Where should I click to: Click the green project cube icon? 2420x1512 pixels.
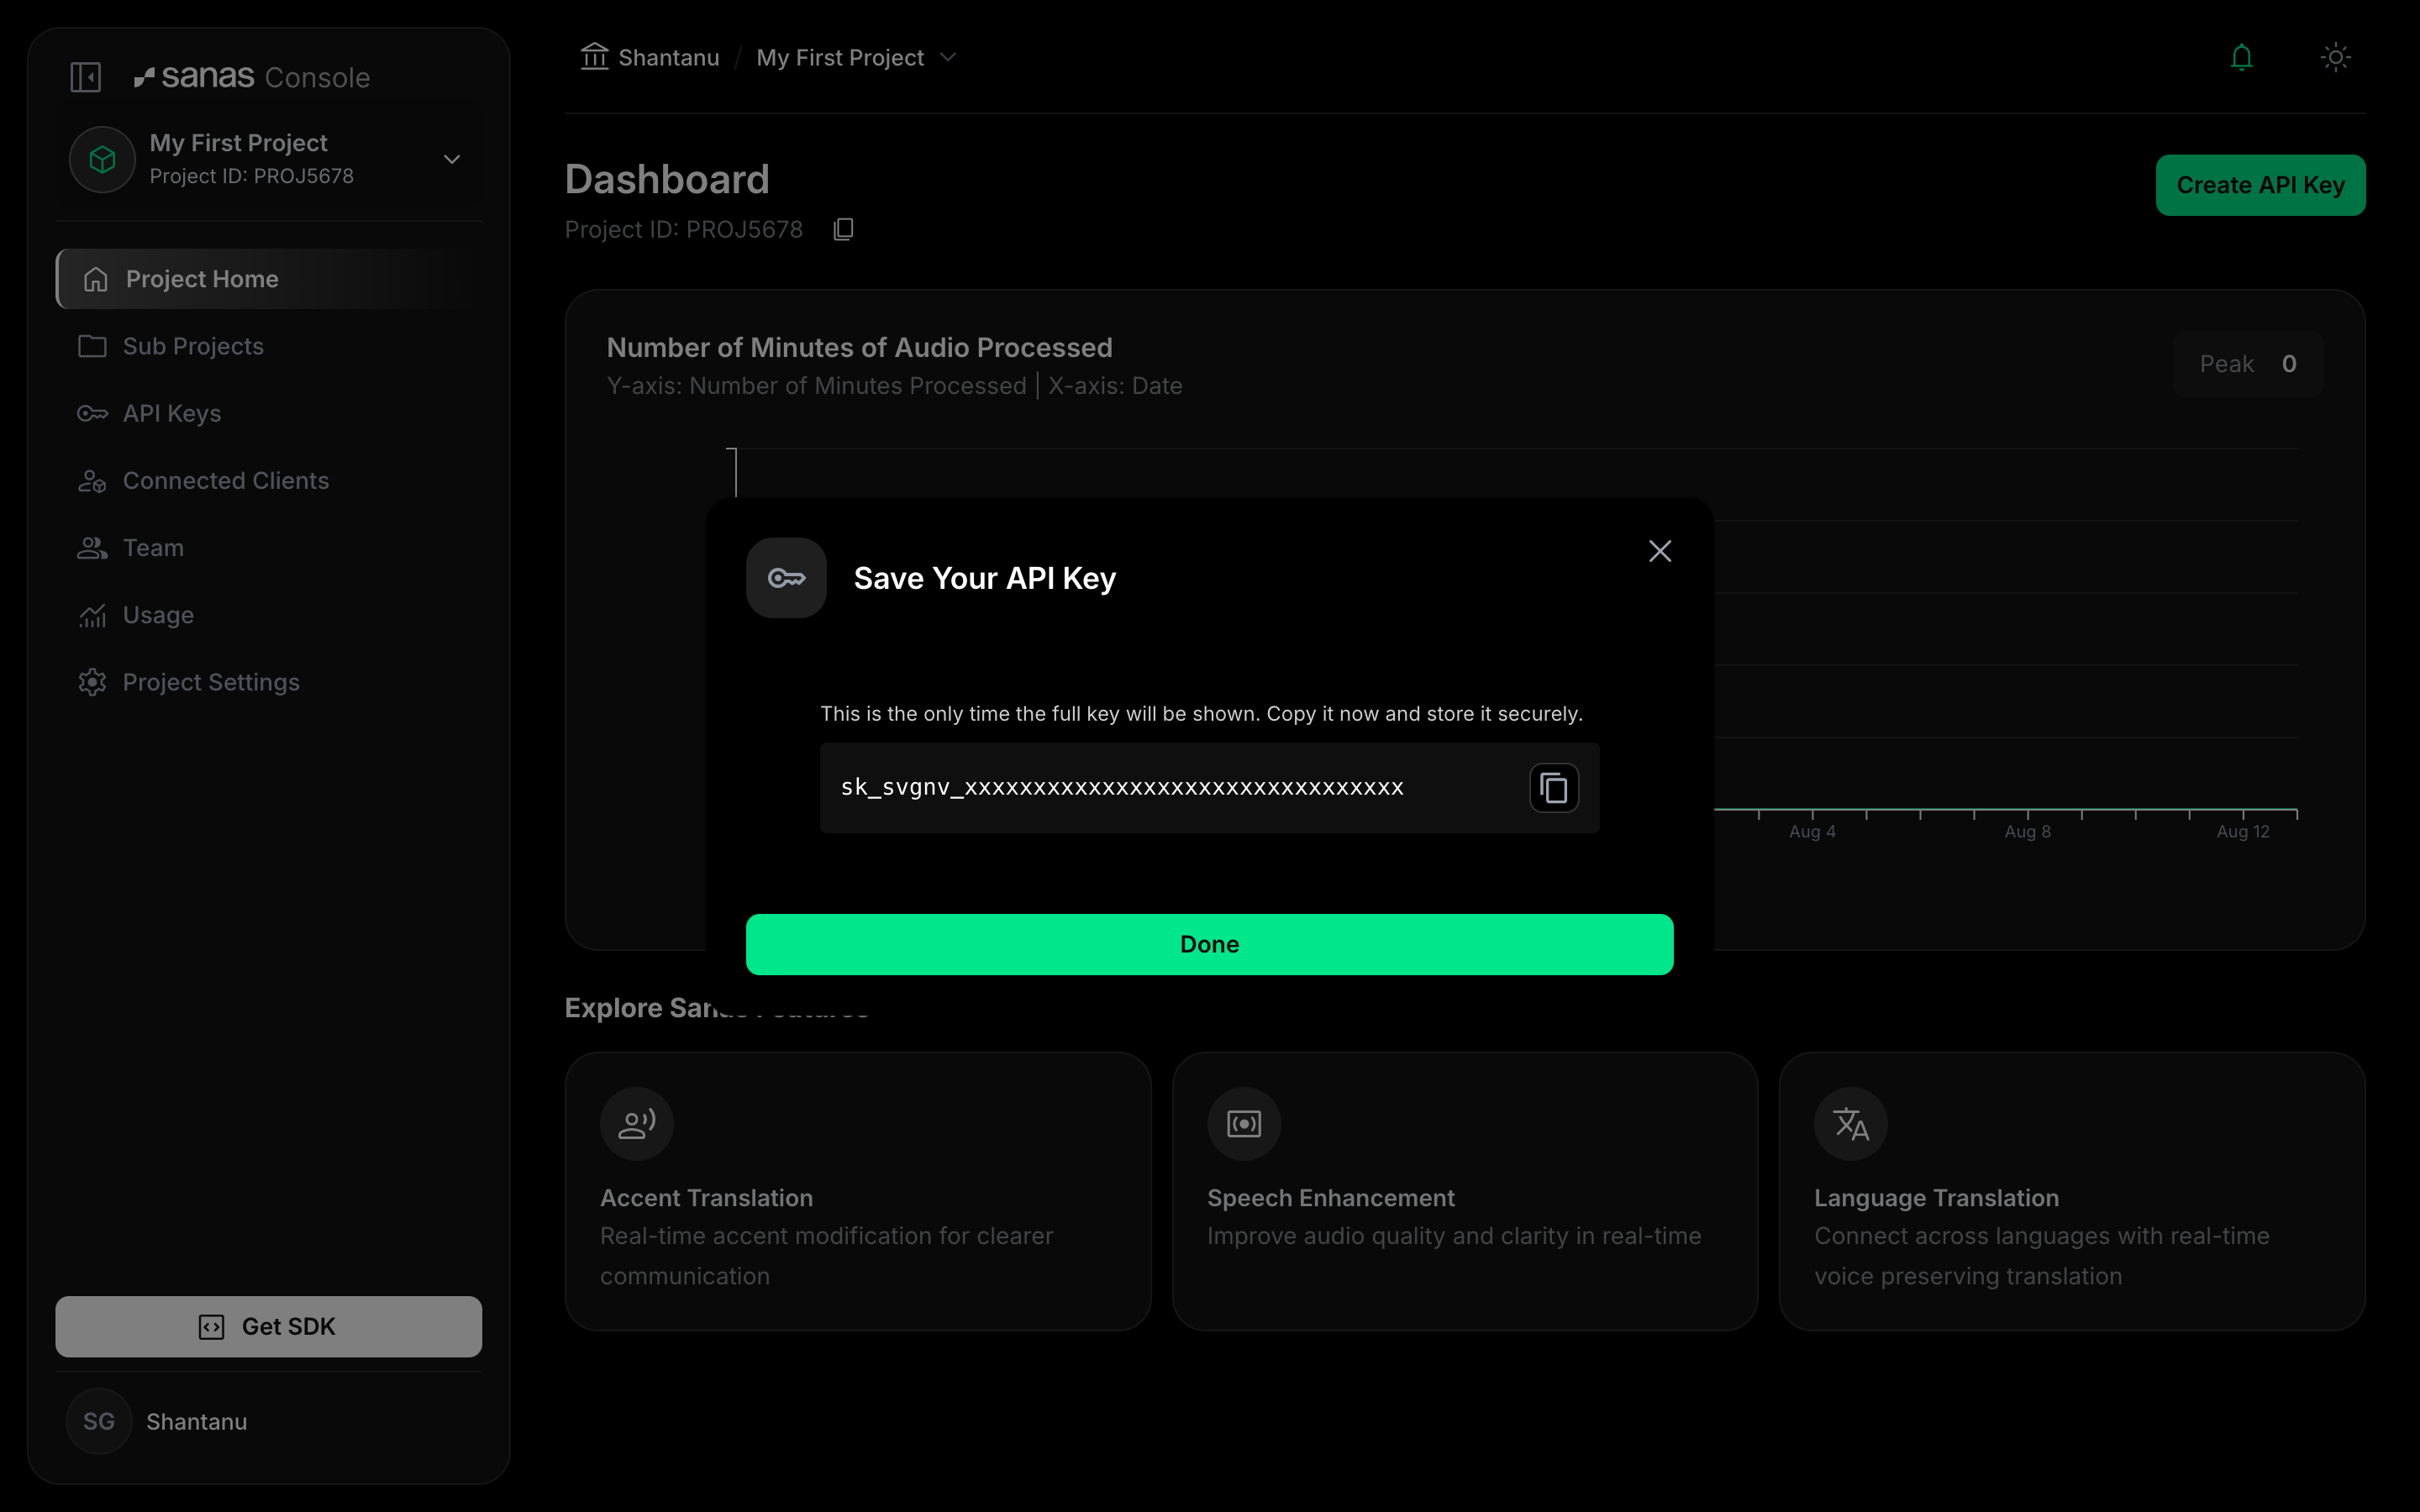[x=102, y=159]
